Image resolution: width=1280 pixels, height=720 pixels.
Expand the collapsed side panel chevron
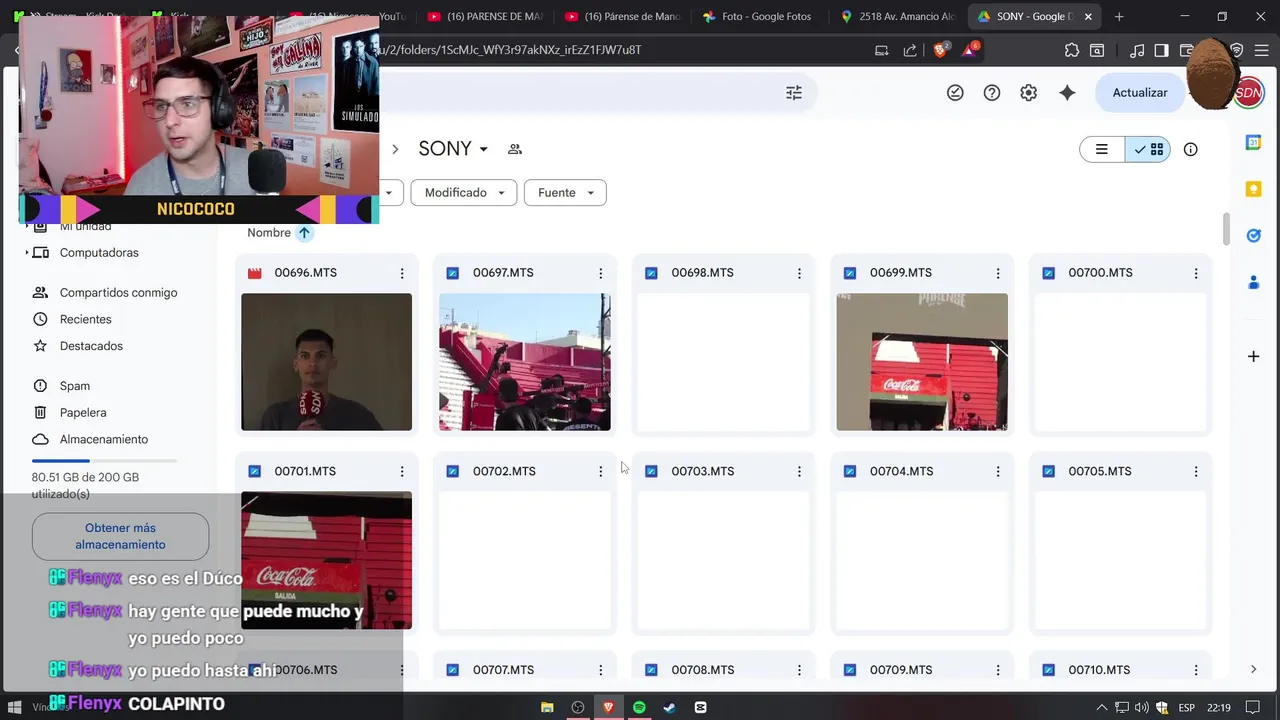click(1253, 669)
